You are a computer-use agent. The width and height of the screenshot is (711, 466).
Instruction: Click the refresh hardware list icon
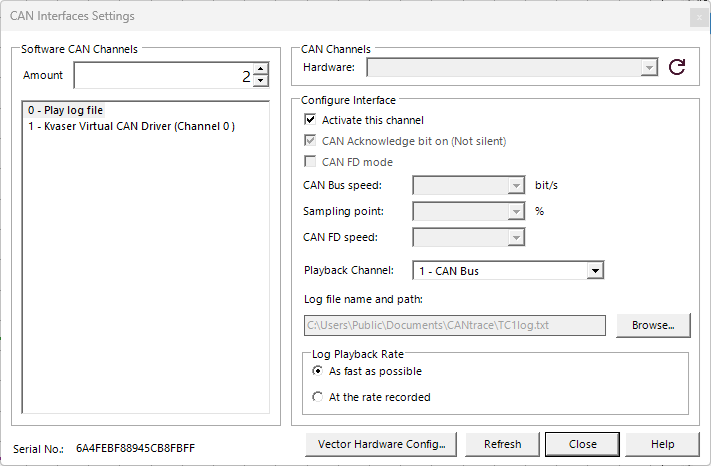[677, 67]
